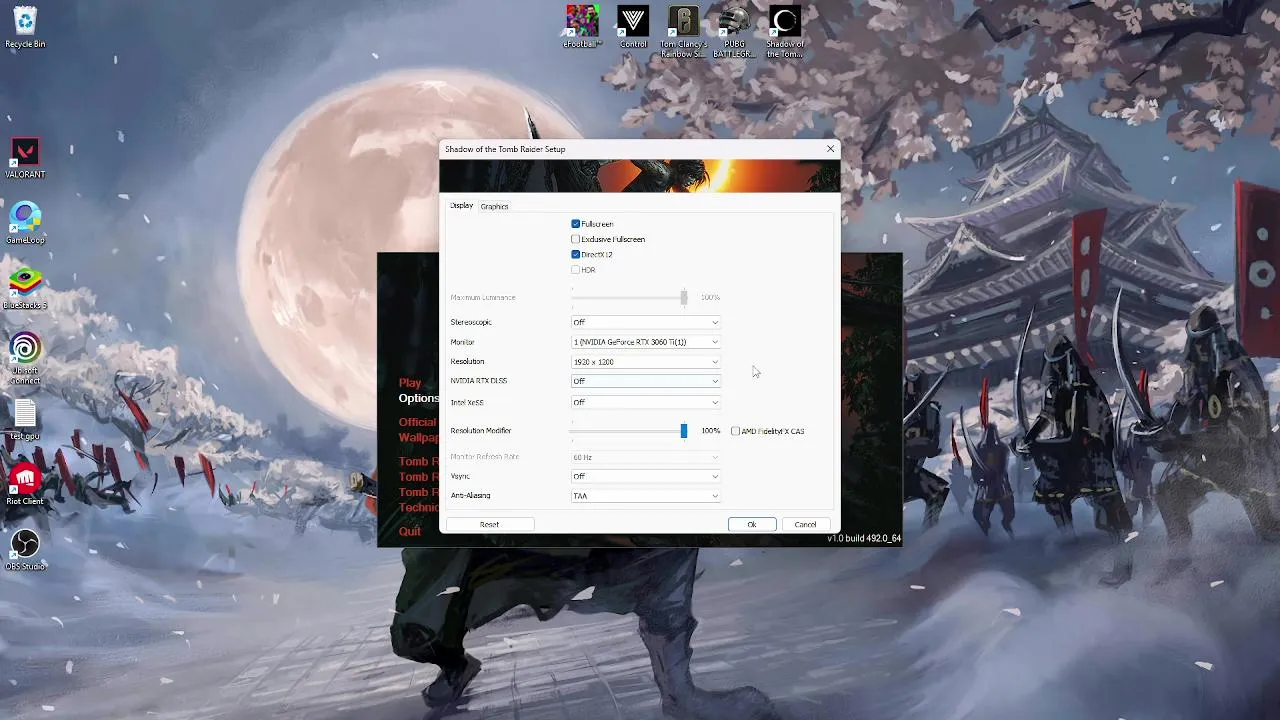
Task: Click the Reset button
Action: [x=489, y=524]
